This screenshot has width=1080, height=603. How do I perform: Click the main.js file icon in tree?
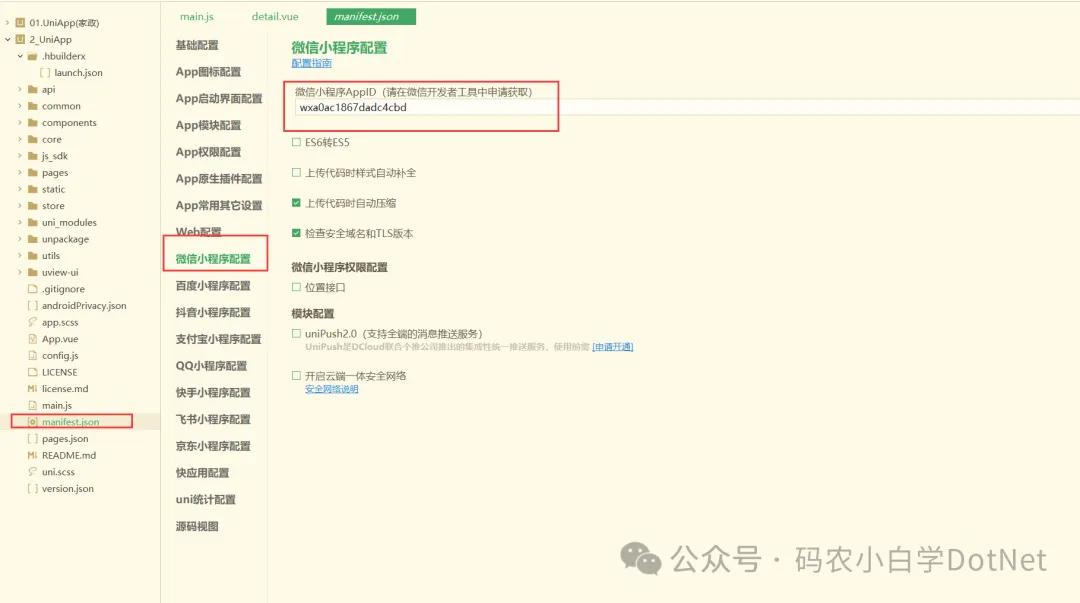32,405
